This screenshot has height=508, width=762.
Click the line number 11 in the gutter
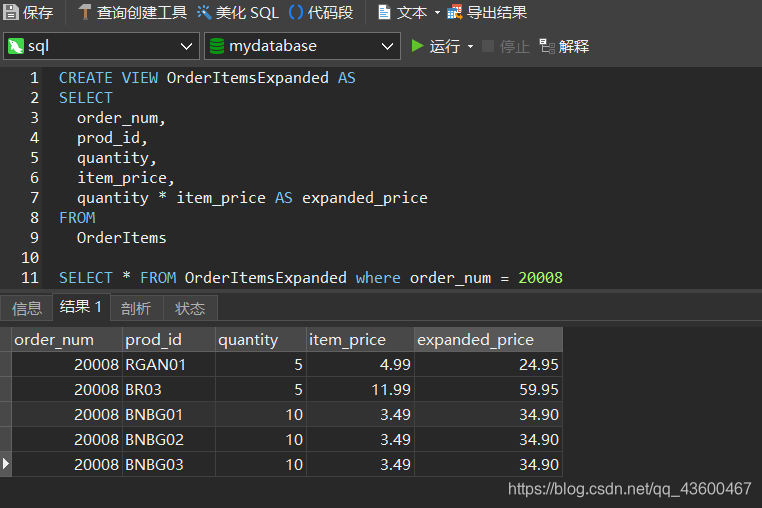[30, 278]
